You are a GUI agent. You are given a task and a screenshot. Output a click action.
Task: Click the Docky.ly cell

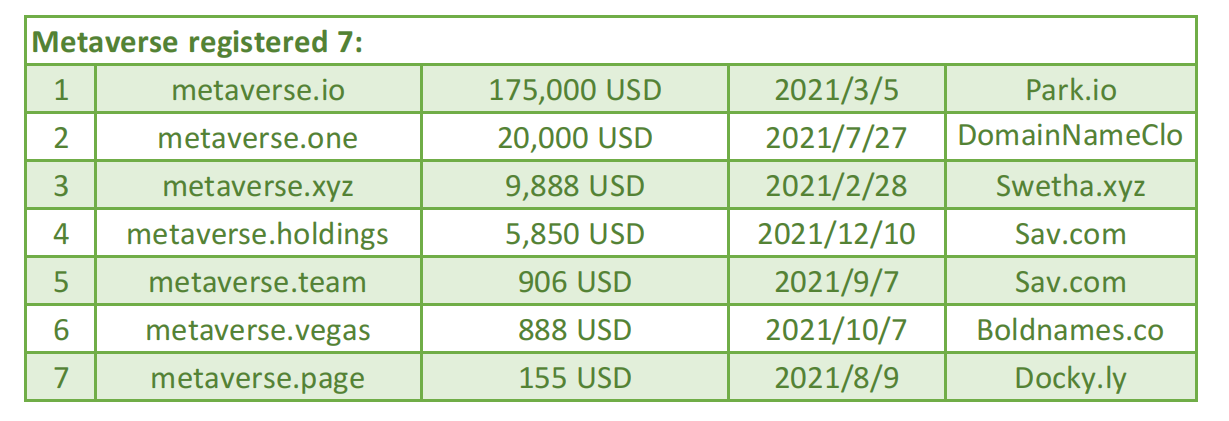(x=1070, y=377)
